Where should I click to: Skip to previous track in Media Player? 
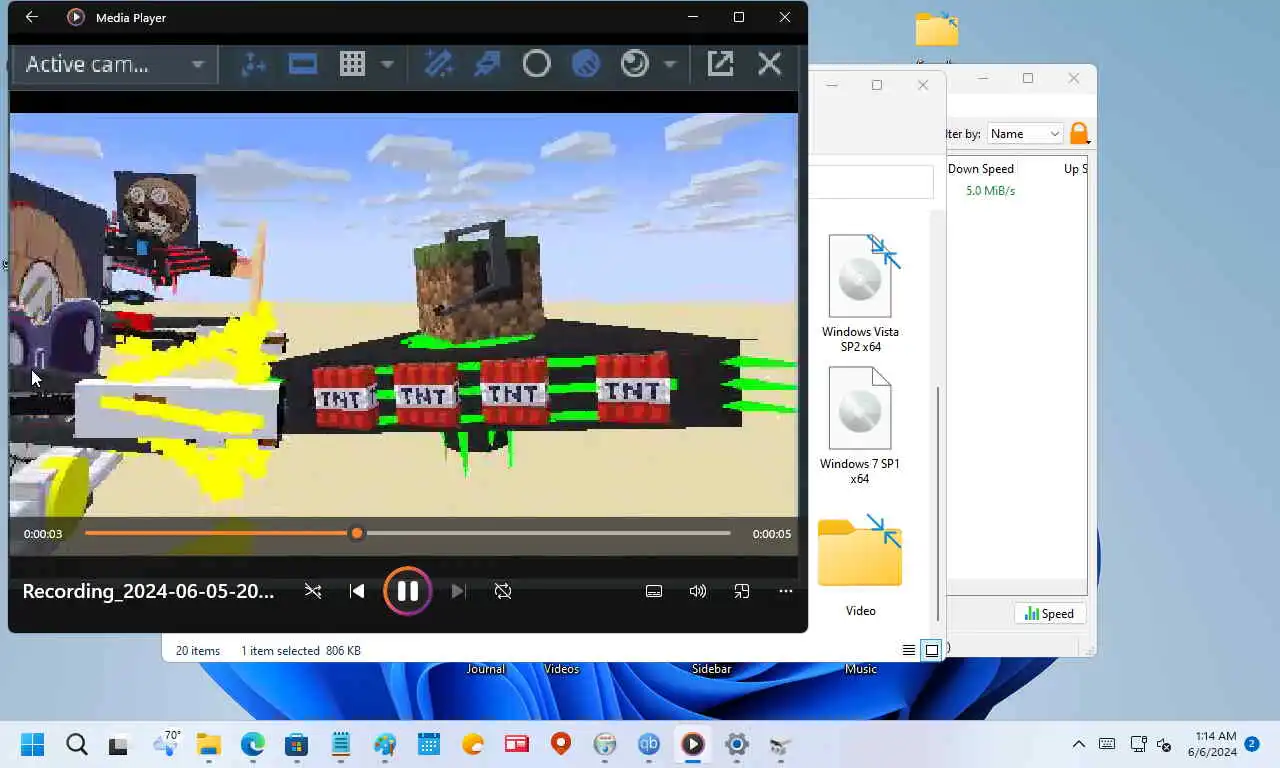(x=357, y=591)
